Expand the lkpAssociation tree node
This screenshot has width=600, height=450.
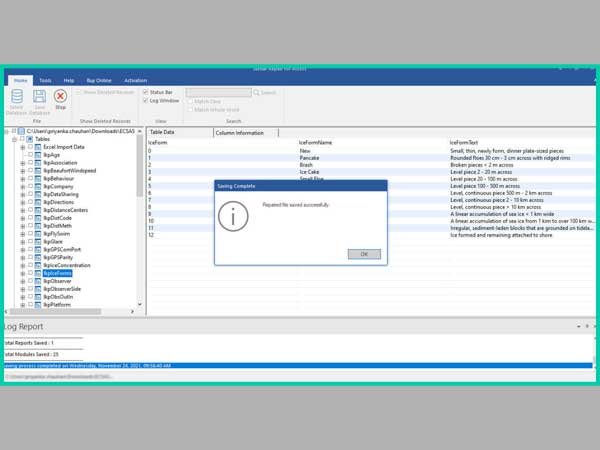[x=23, y=163]
